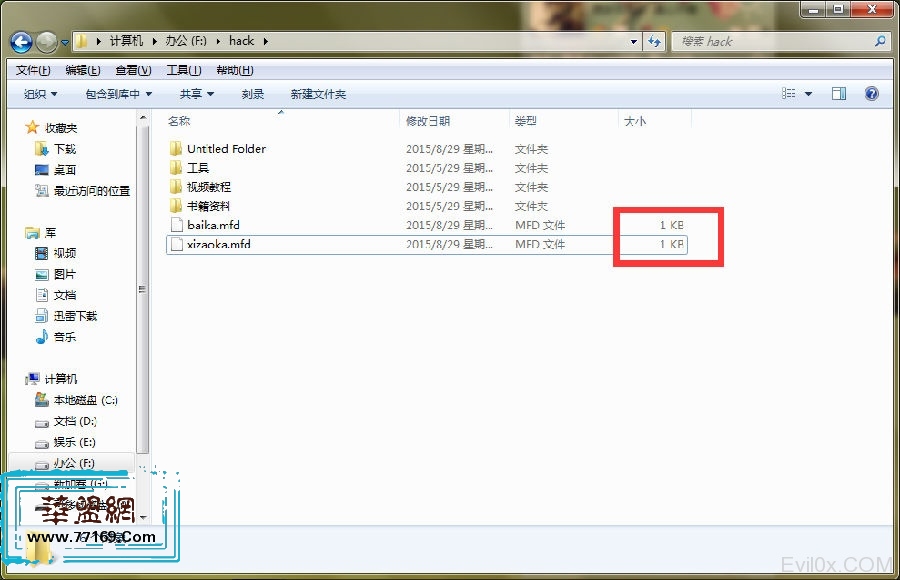Open the 工具(T) menu
The height and width of the screenshot is (580, 900).
click(183, 70)
